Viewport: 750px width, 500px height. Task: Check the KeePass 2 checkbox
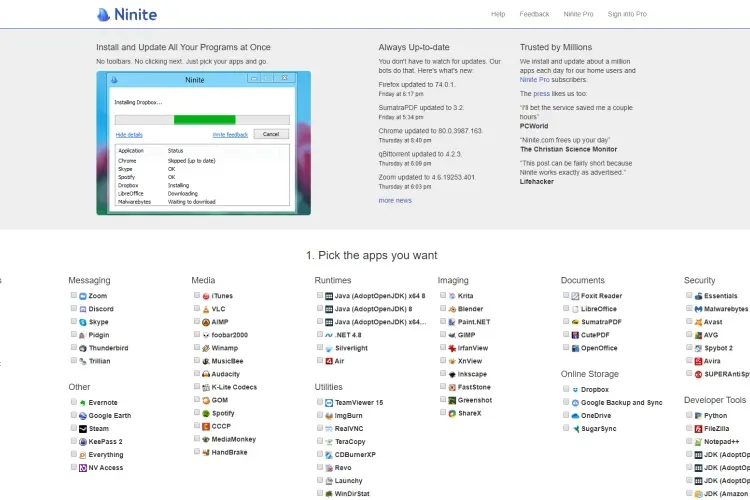click(x=74, y=441)
